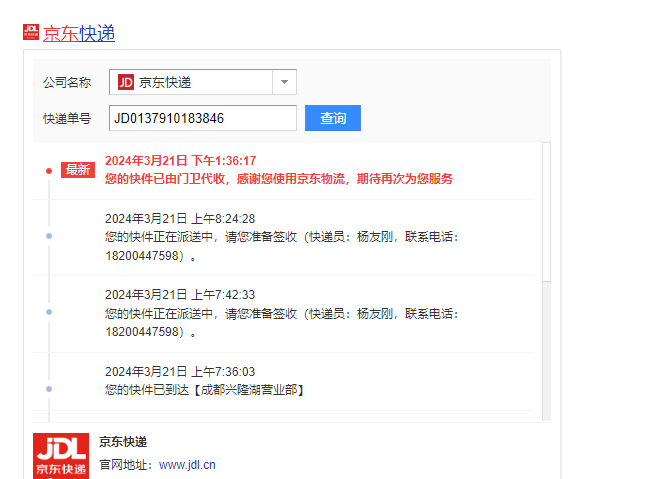
Task: Open the 京东快递 title link
Action: [79, 33]
